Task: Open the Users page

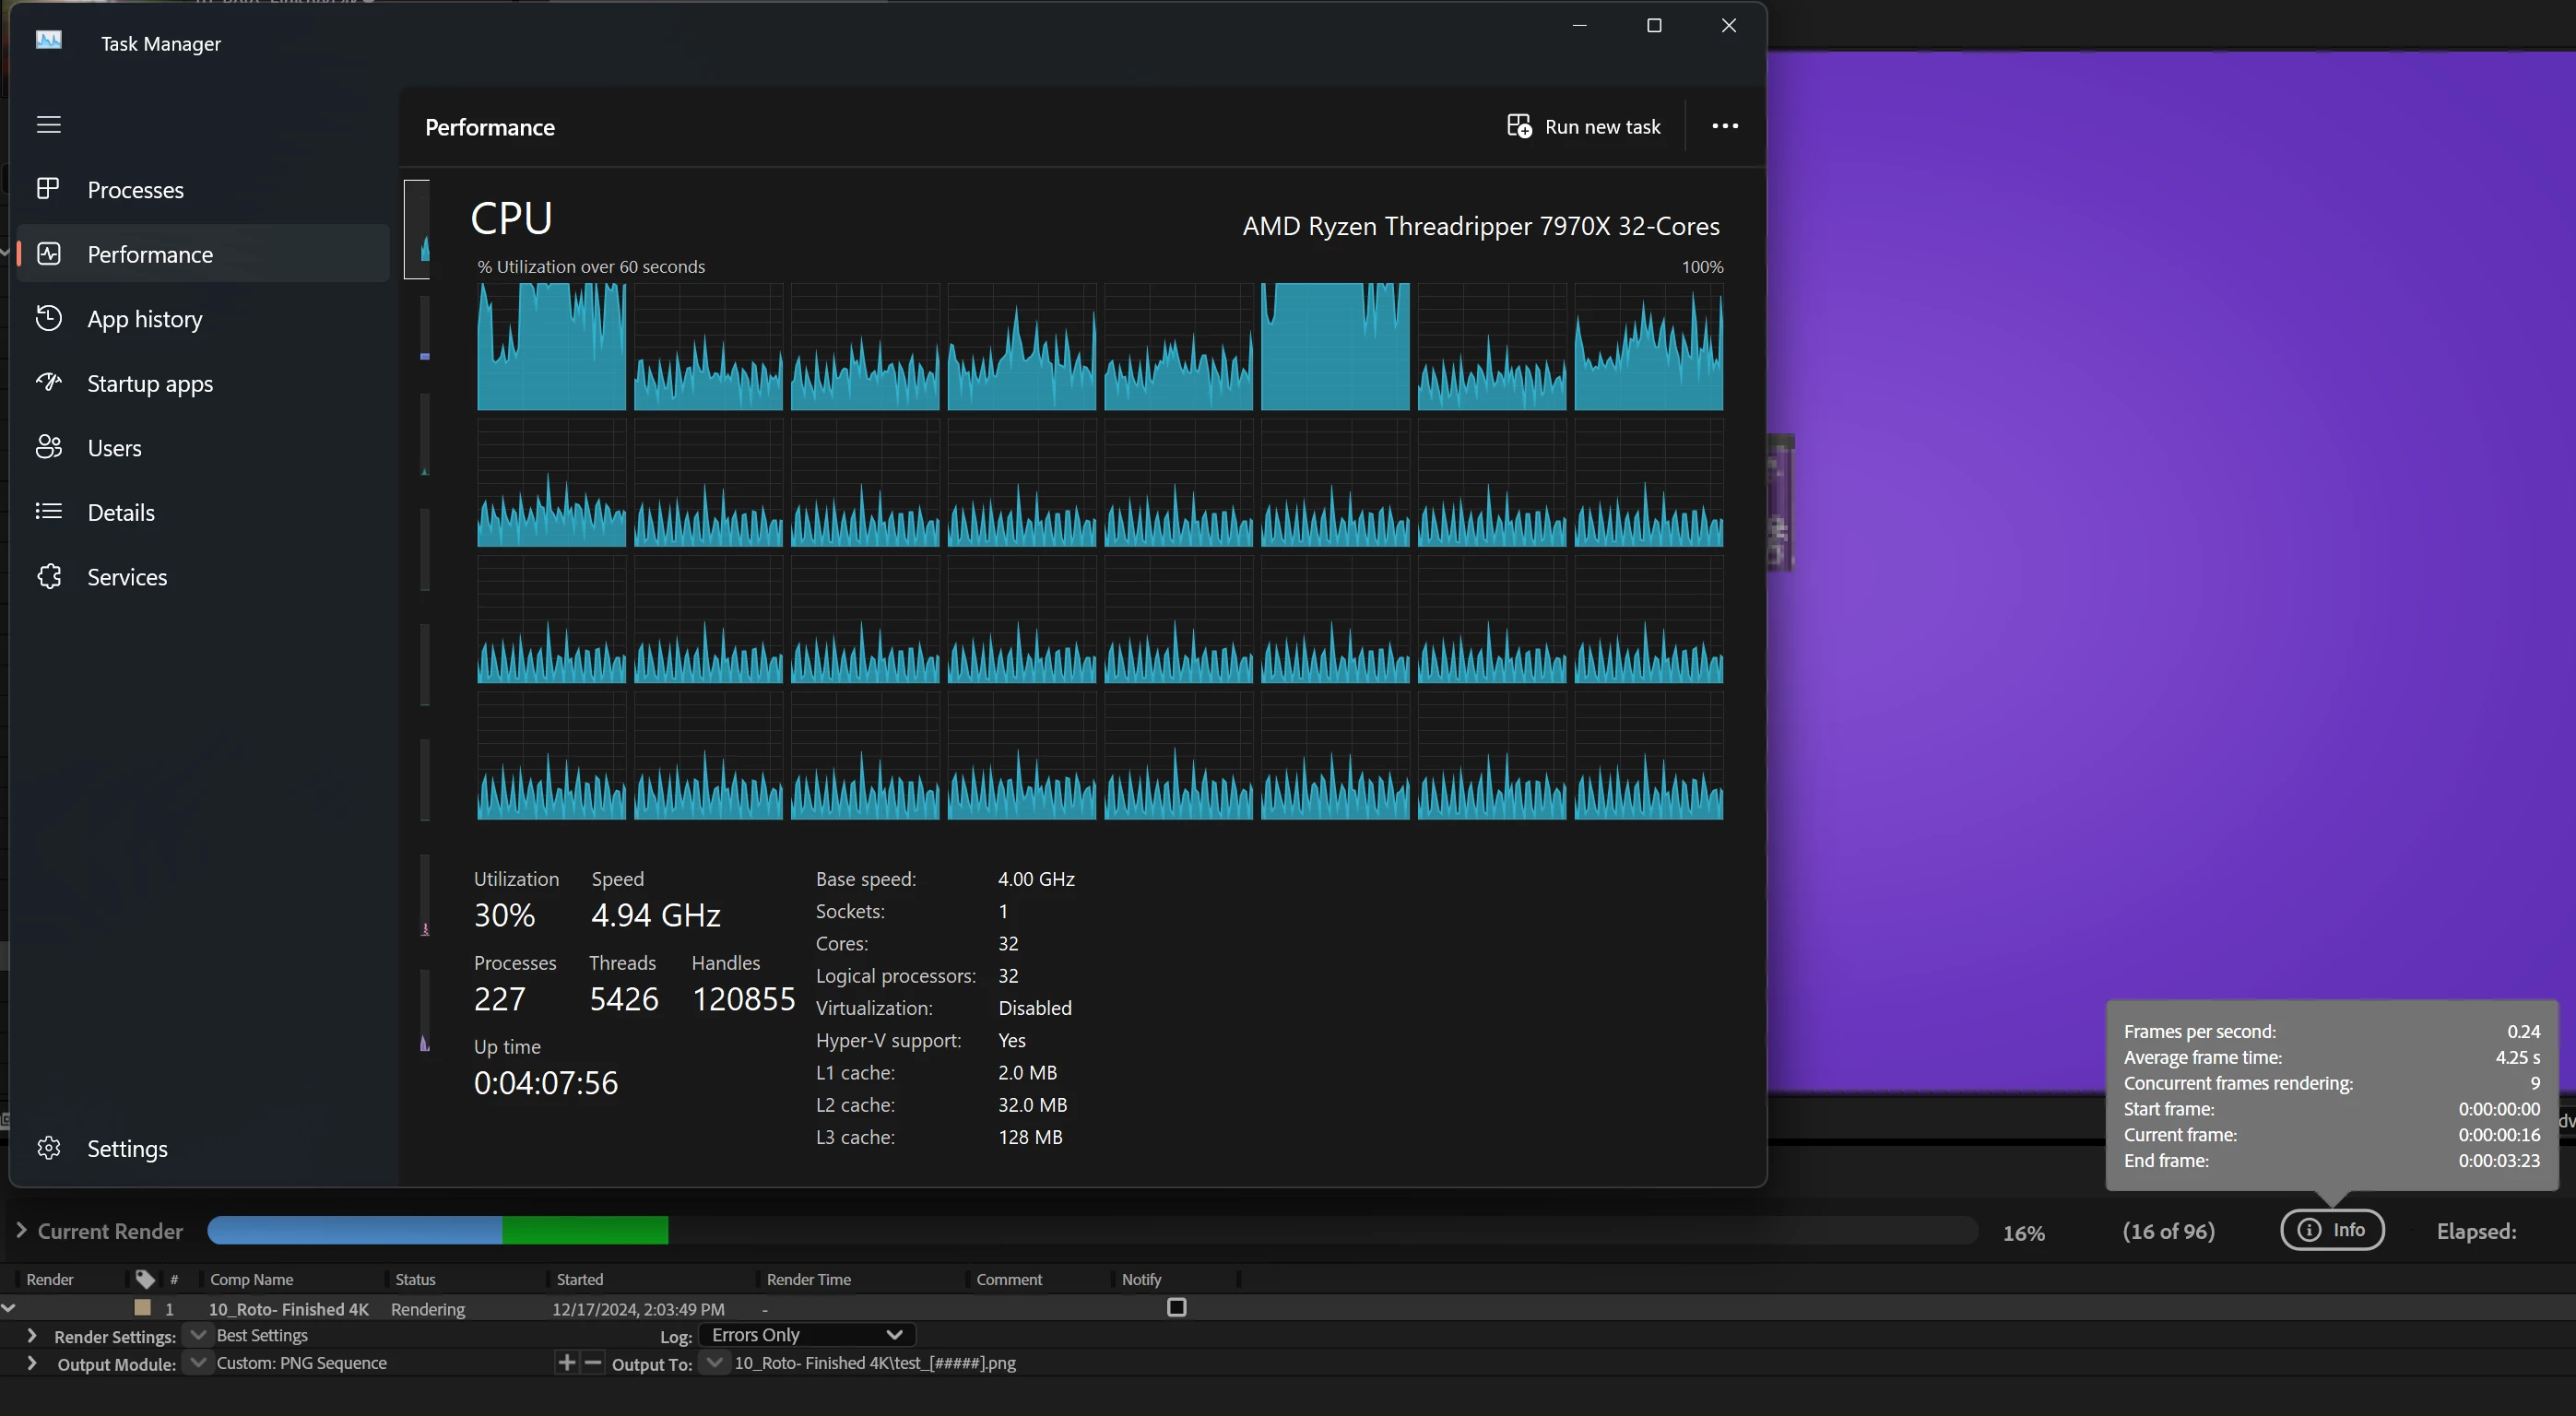Action: tap(114, 448)
